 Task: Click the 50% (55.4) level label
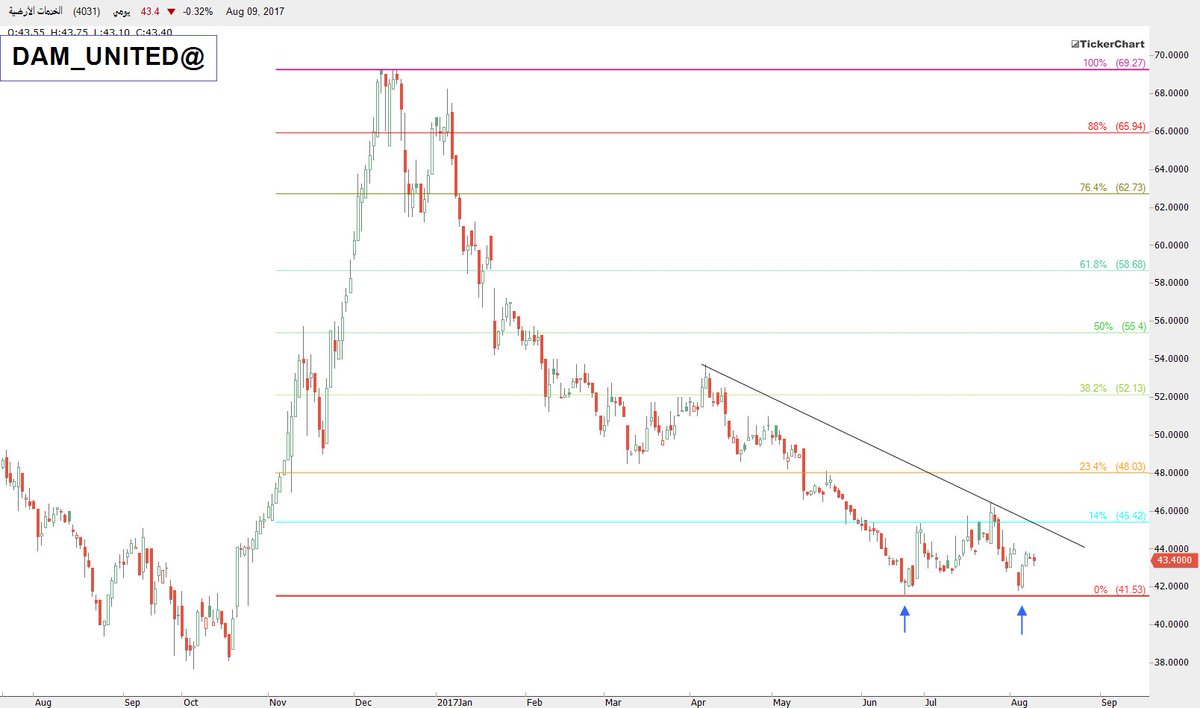click(x=1119, y=326)
